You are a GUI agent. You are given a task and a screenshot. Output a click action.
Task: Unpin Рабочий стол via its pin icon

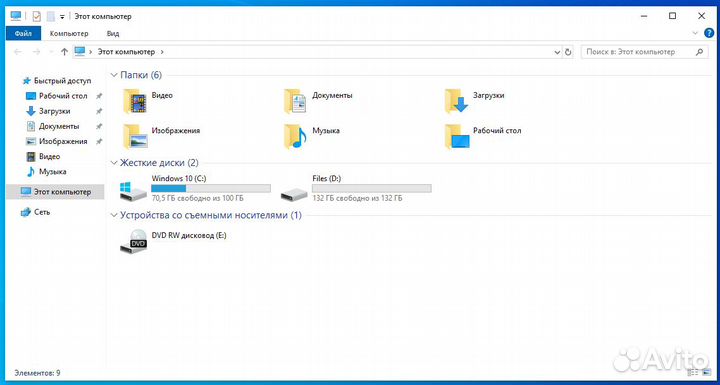coord(98,96)
